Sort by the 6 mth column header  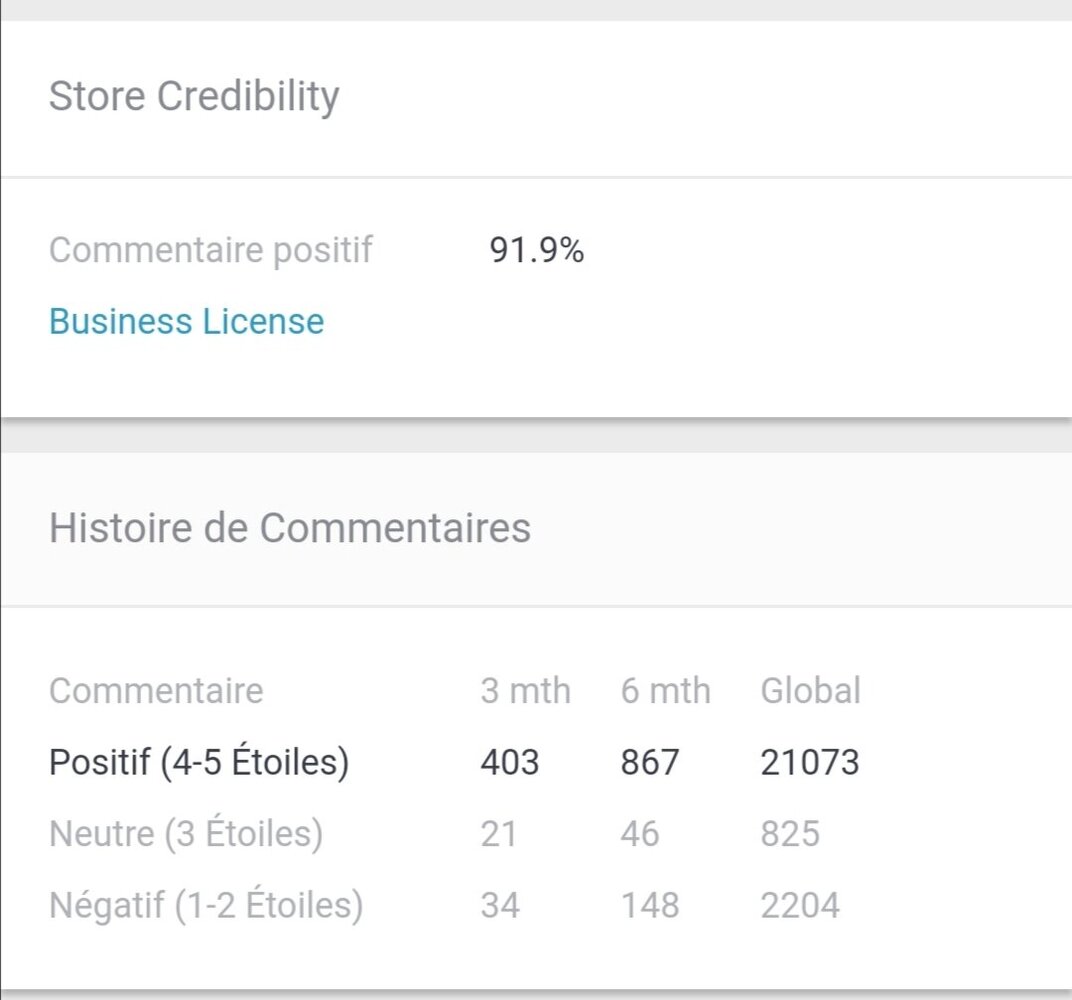pos(665,690)
